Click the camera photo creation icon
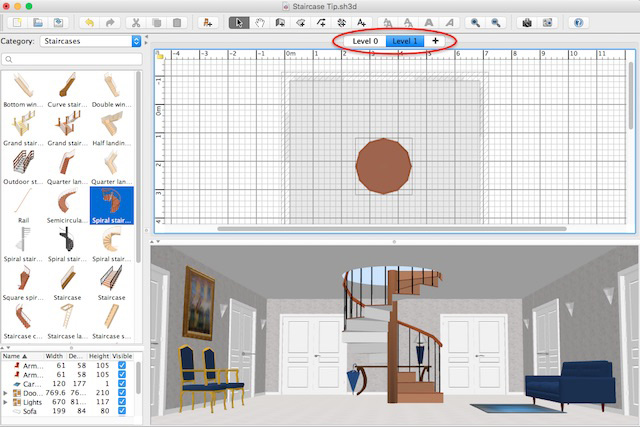640x427 pixels. coord(526,22)
